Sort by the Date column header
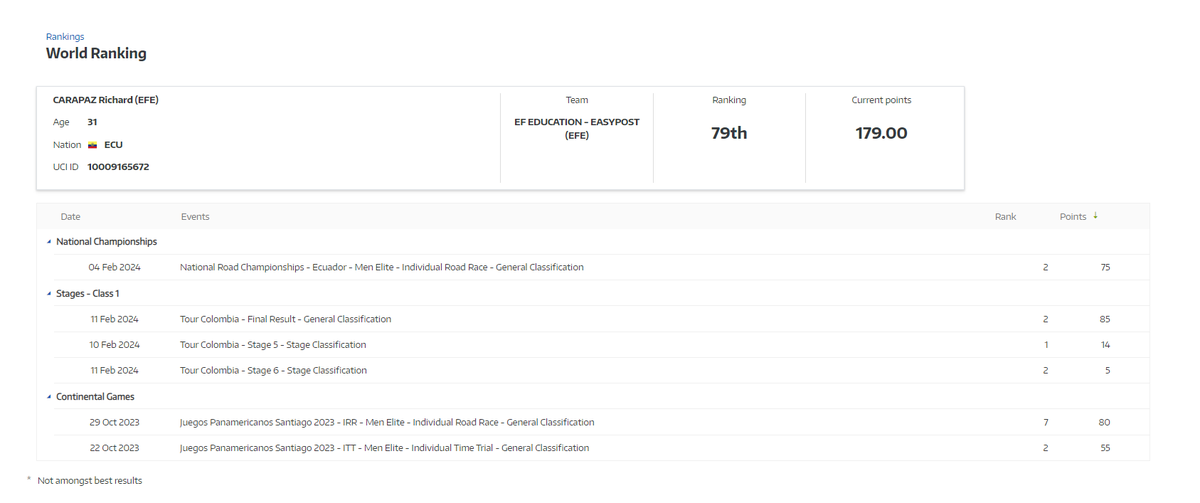1200x503 pixels. tap(70, 217)
